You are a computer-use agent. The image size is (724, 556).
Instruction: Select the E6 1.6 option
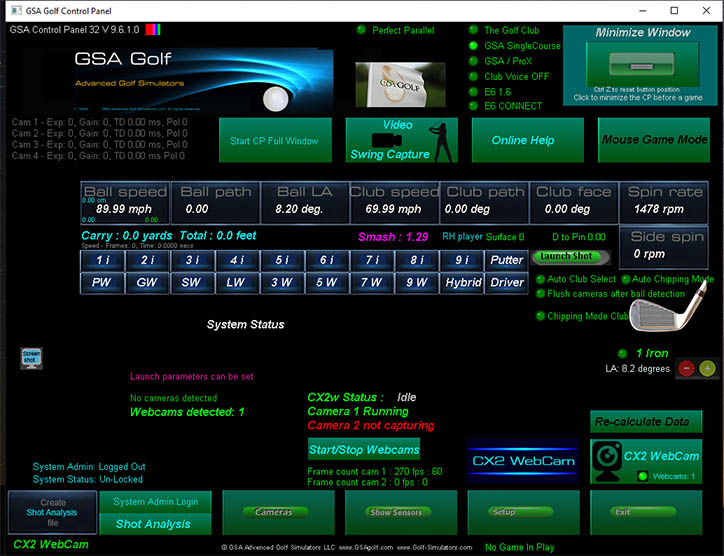[x=473, y=91]
